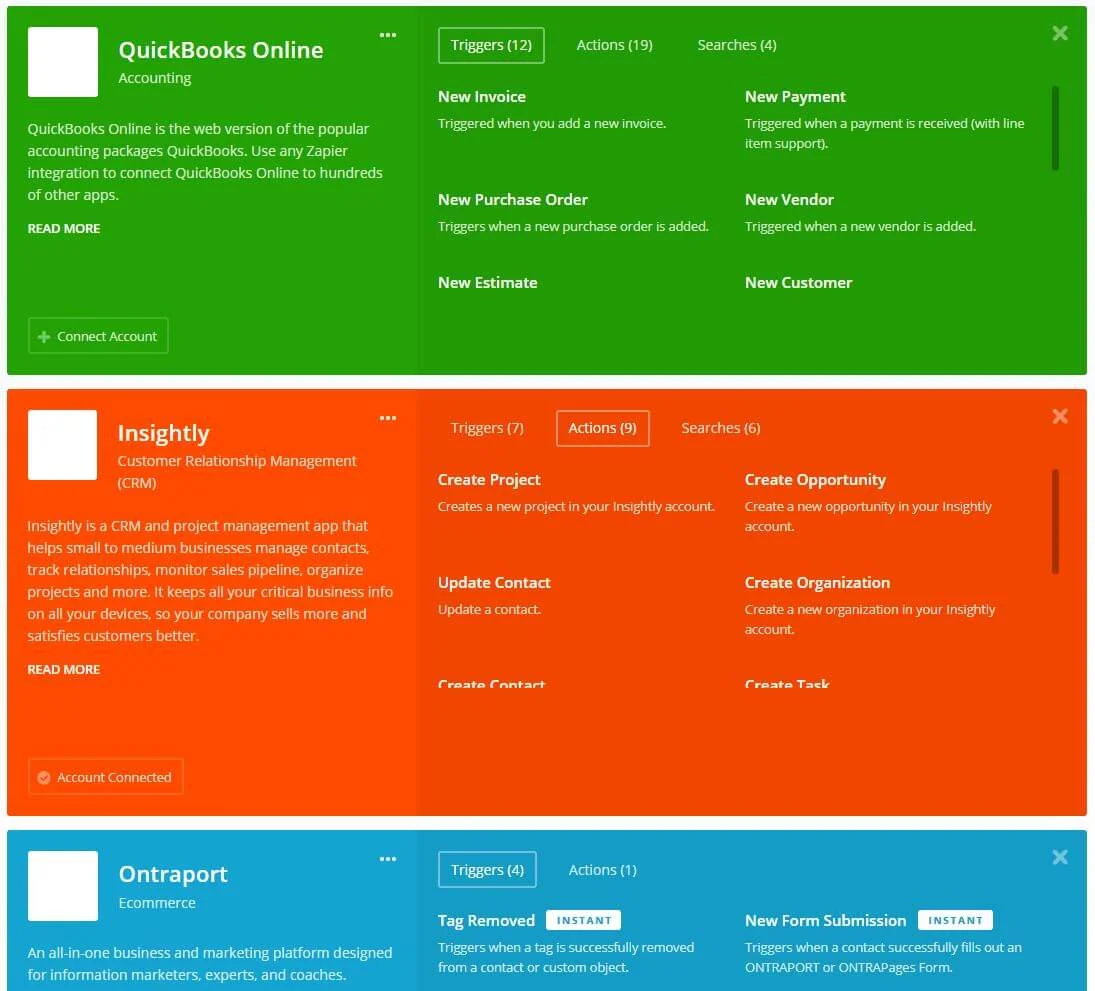This screenshot has height=991, width=1095.
Task: Open the Ontraport three-dot options menu
Action: point(388,859)
